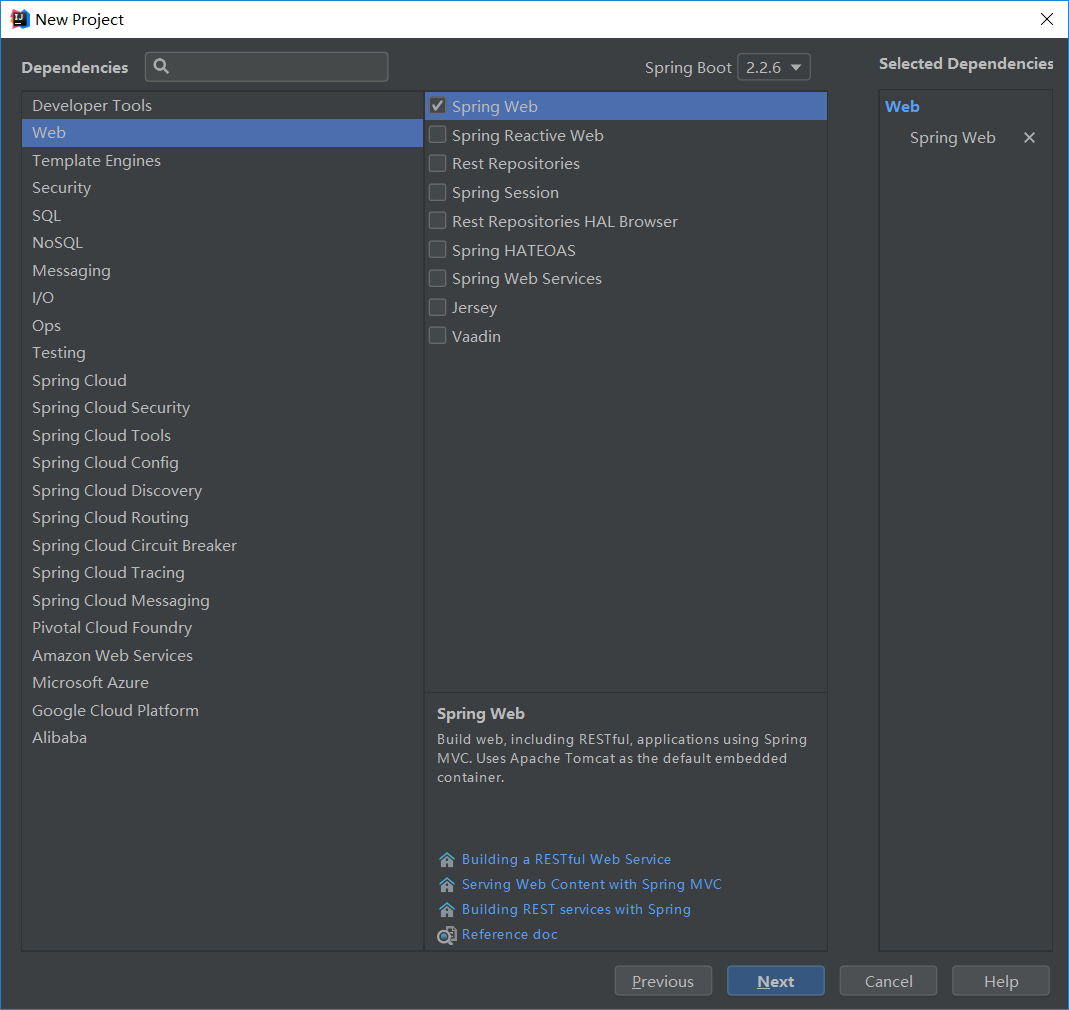Select Pivotal Cloud Foundry category
1069x1010 pixels.
222,628
